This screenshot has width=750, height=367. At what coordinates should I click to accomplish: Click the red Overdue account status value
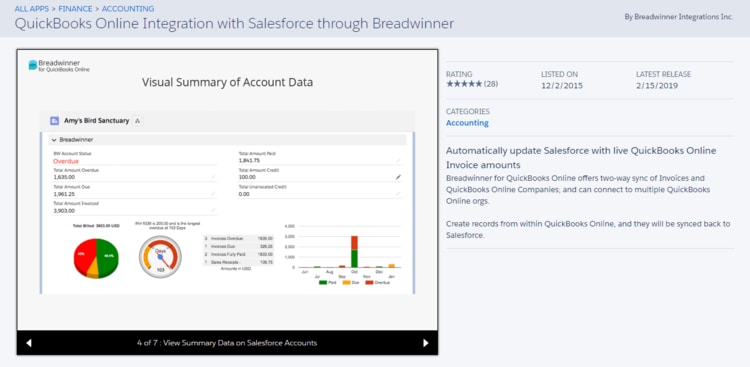[66, 161]
